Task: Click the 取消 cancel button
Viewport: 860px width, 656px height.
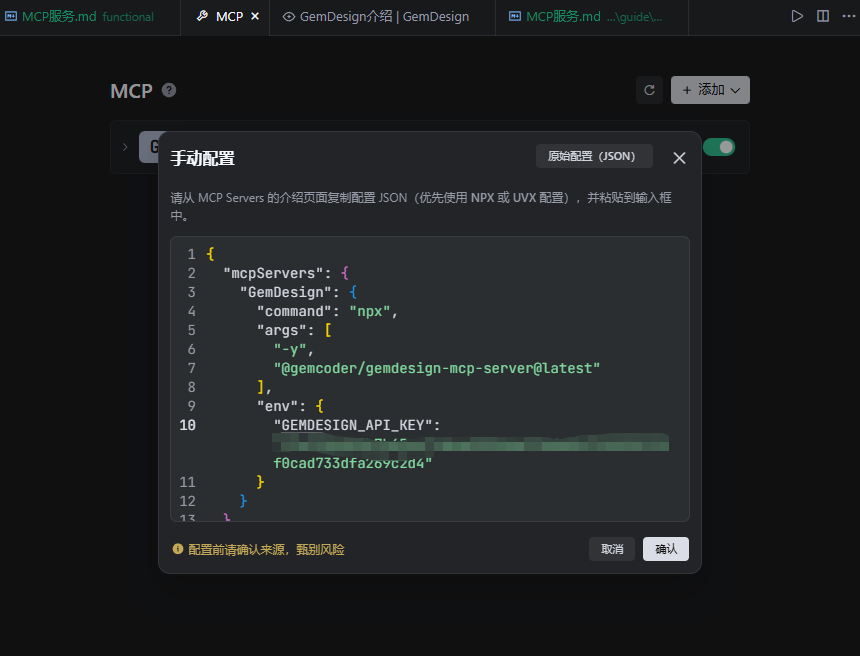Action: pyautogui.click(x=612, y=549)
